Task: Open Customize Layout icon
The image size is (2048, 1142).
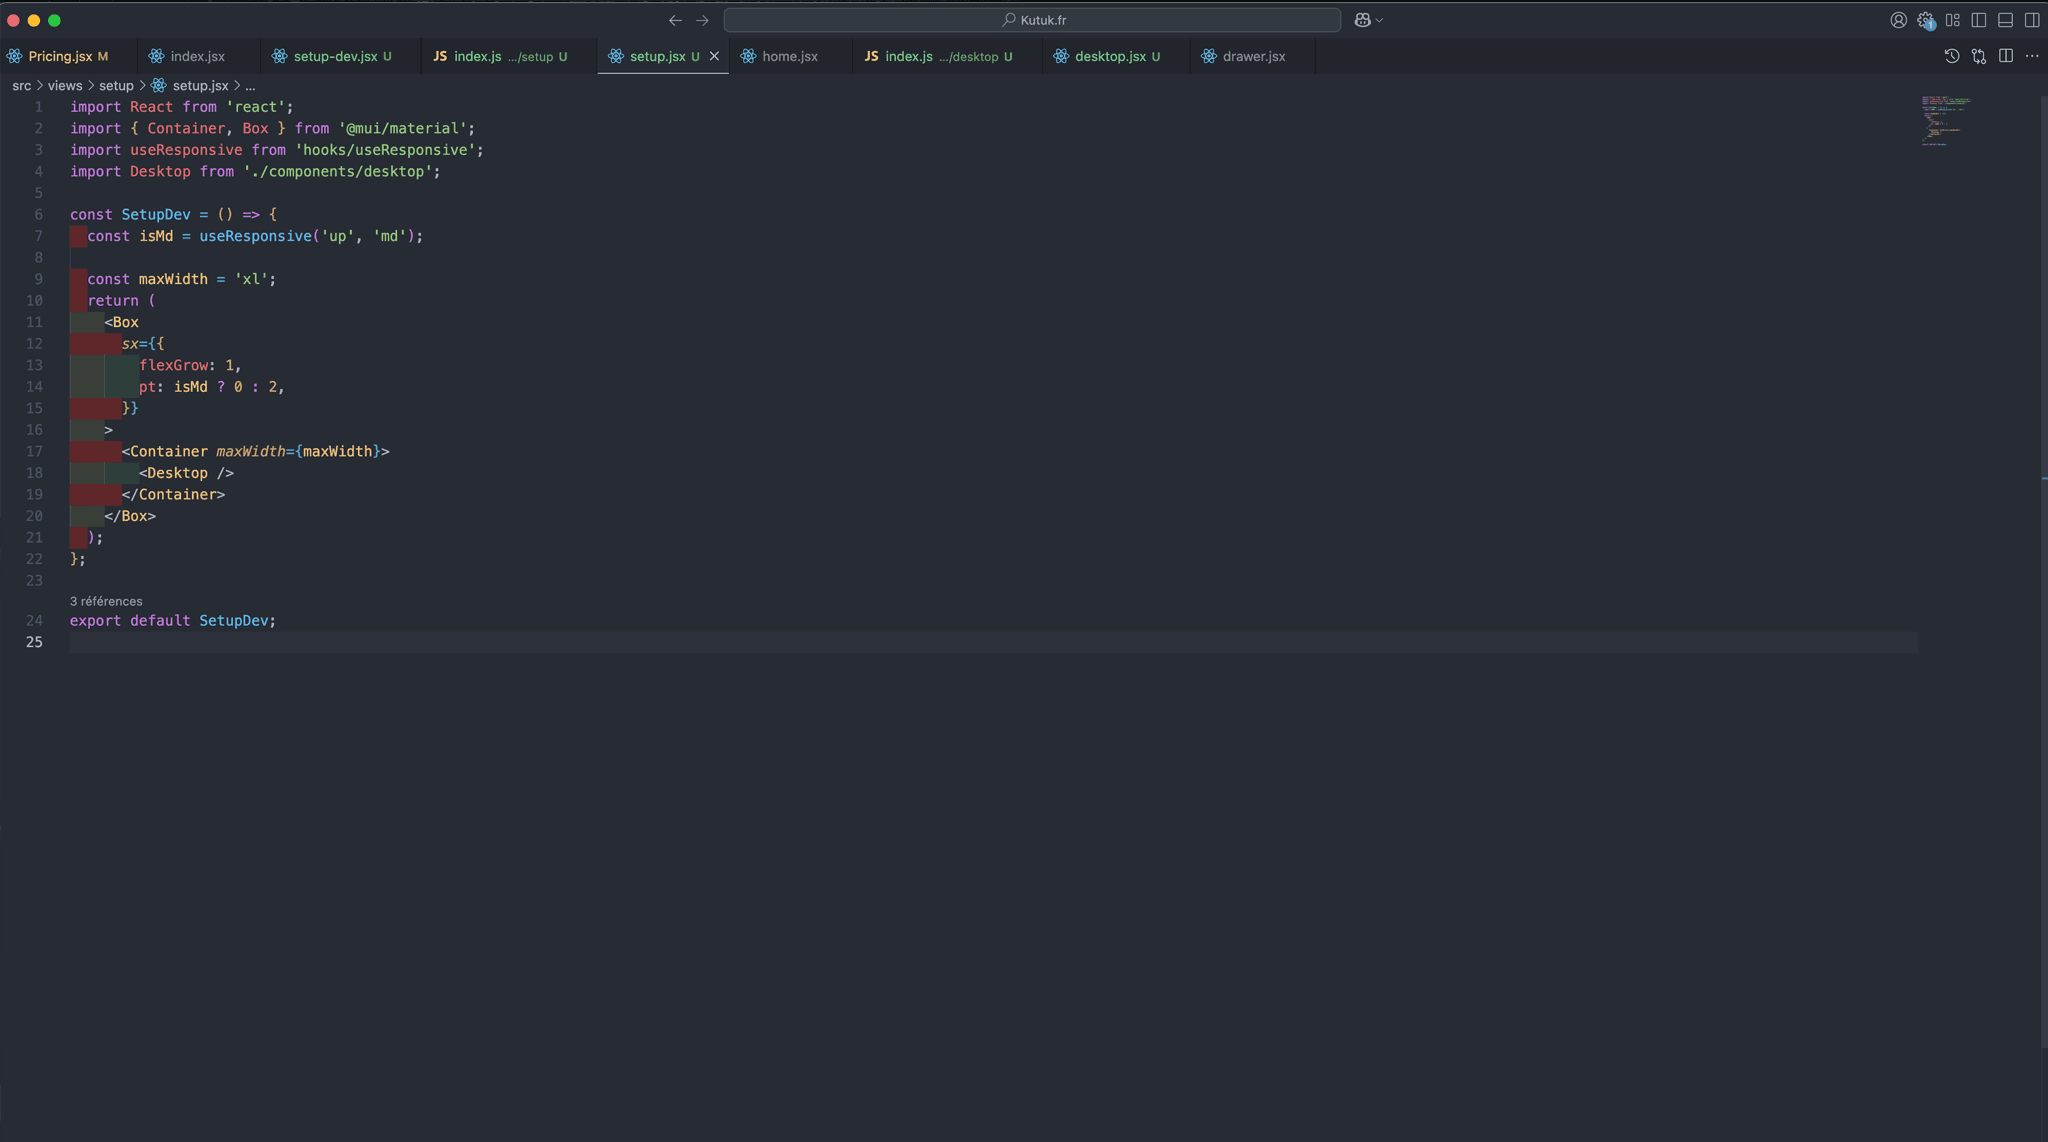Action: (x=1952, y=20)
